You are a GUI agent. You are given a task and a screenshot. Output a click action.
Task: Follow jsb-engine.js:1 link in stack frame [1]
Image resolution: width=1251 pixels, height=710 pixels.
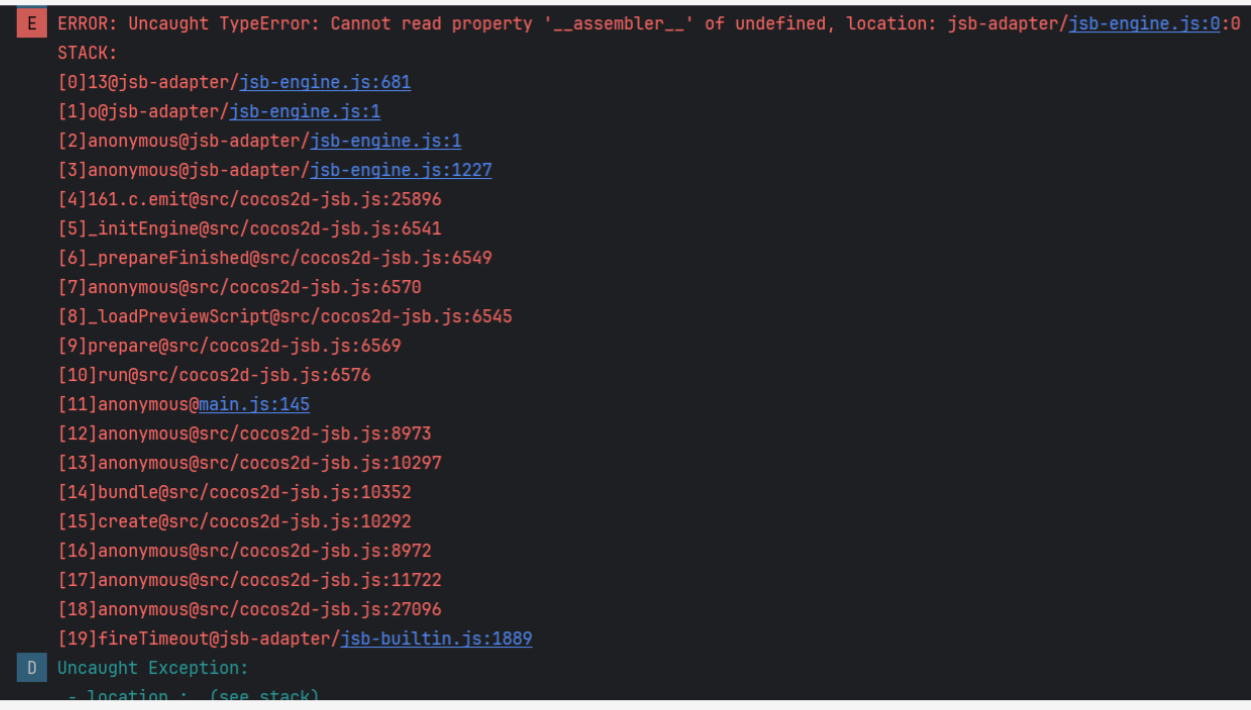[x=305, y=112]
